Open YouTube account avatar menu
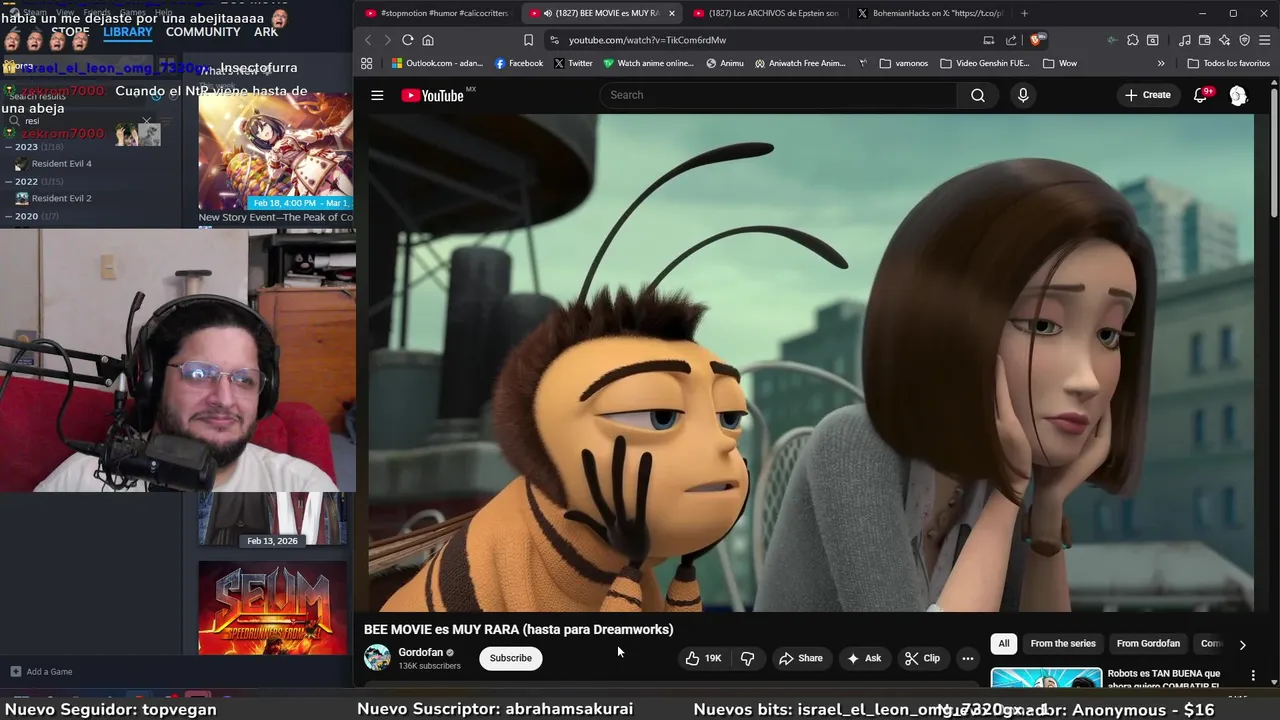The height and width of the screenshot is (720, 1280). coord(1238,95)
